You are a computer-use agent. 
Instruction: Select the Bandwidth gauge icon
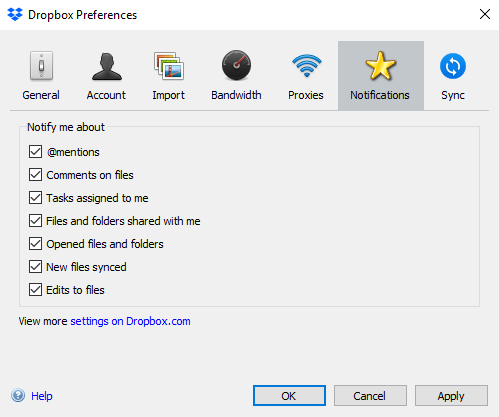point(236,65)
